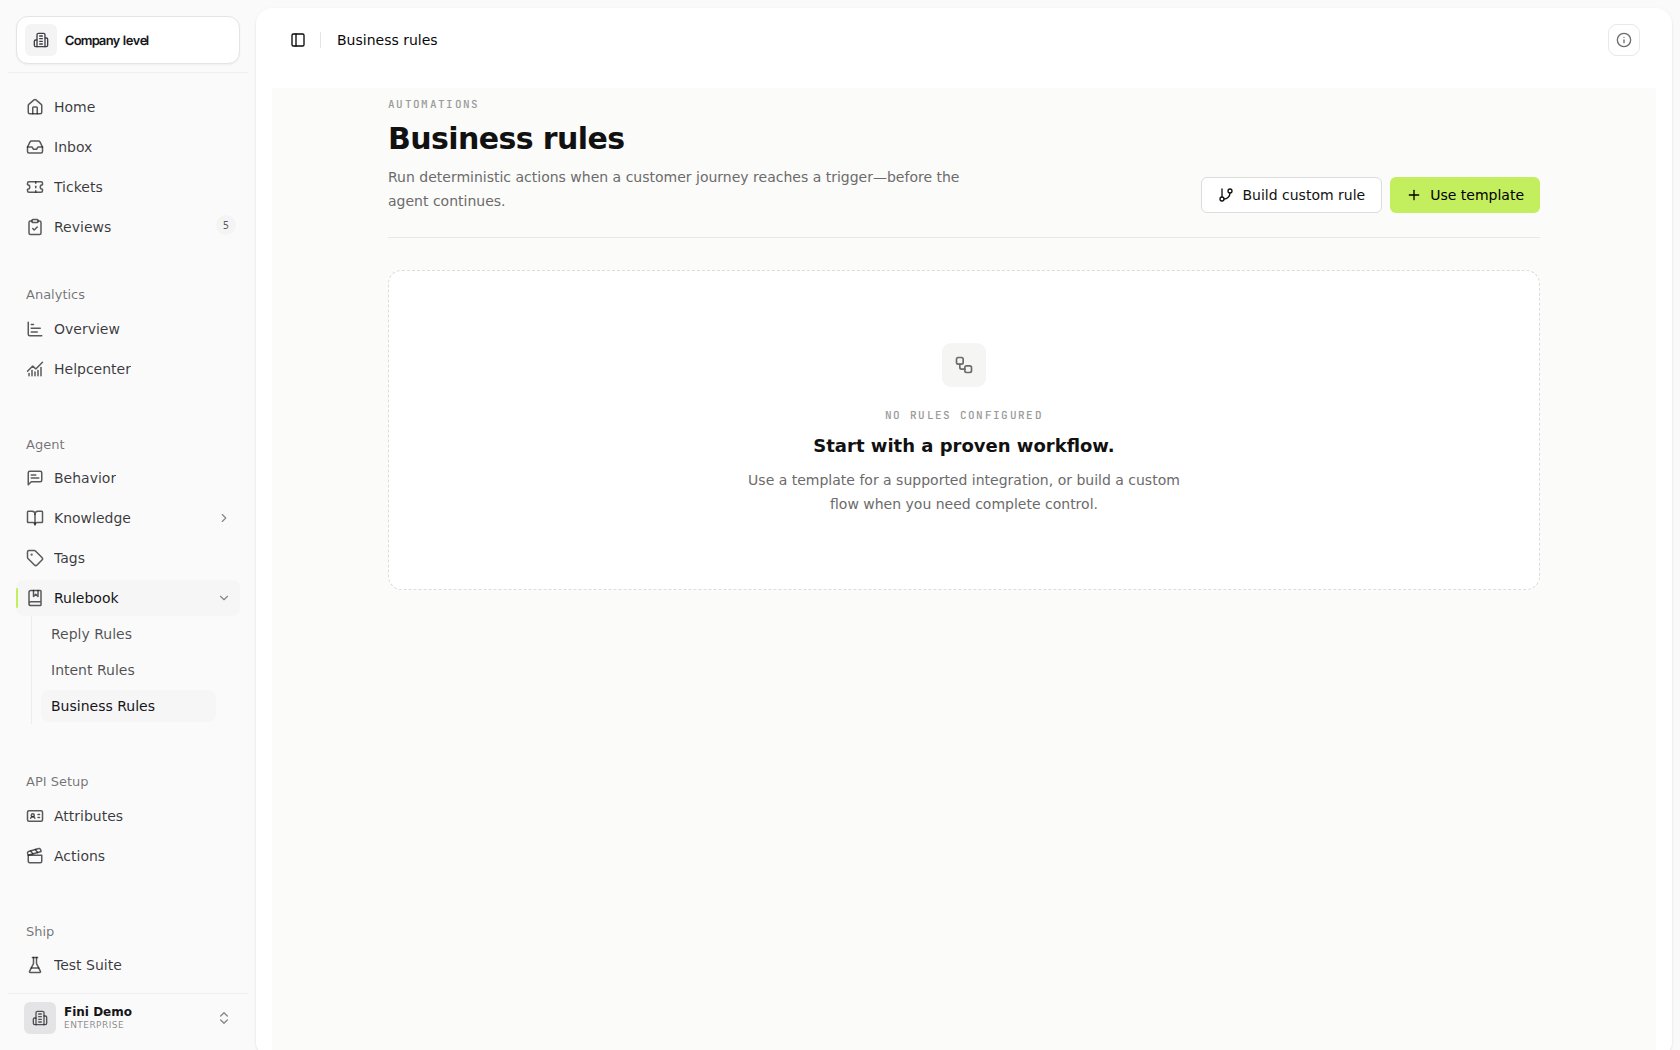1680x1050 pixels.
Task: Open the info icon at top right
Action: 1624,40
